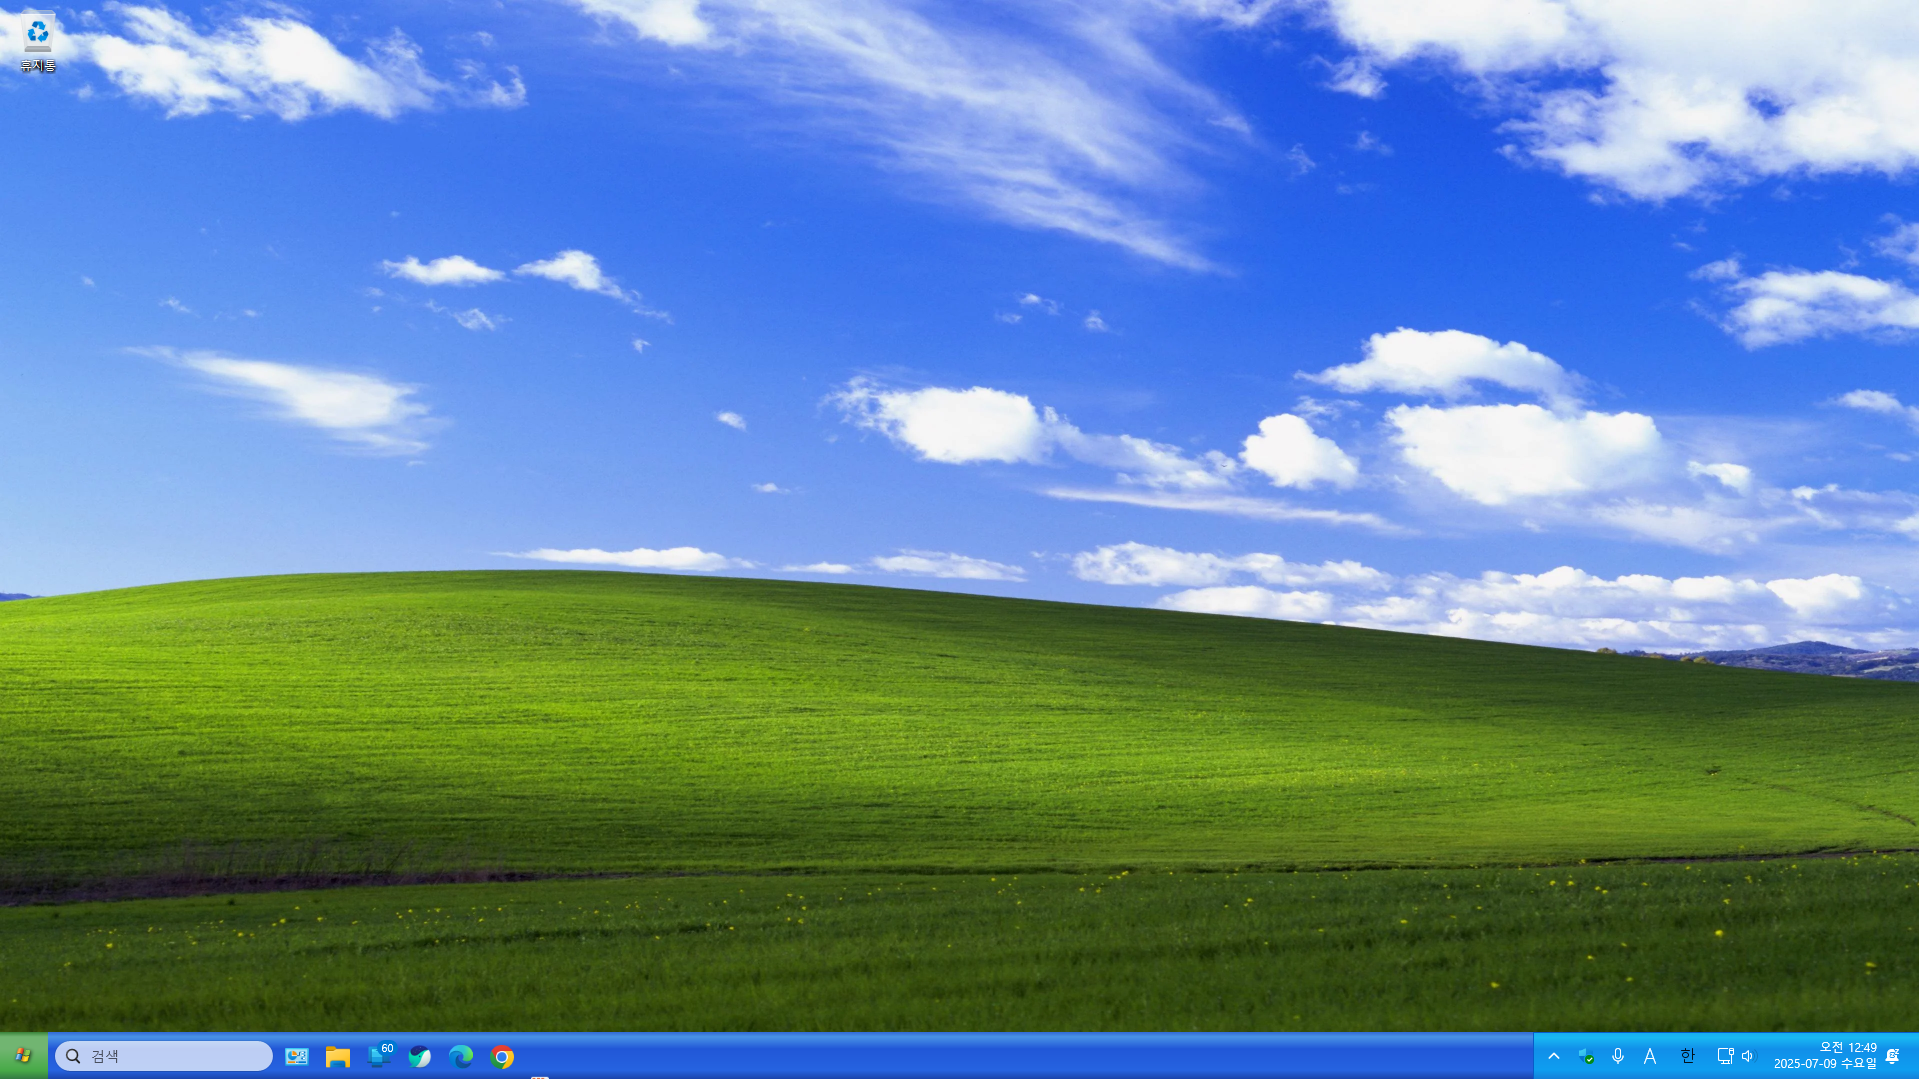Open the taskbar app with badge 60

(380, 1056)
